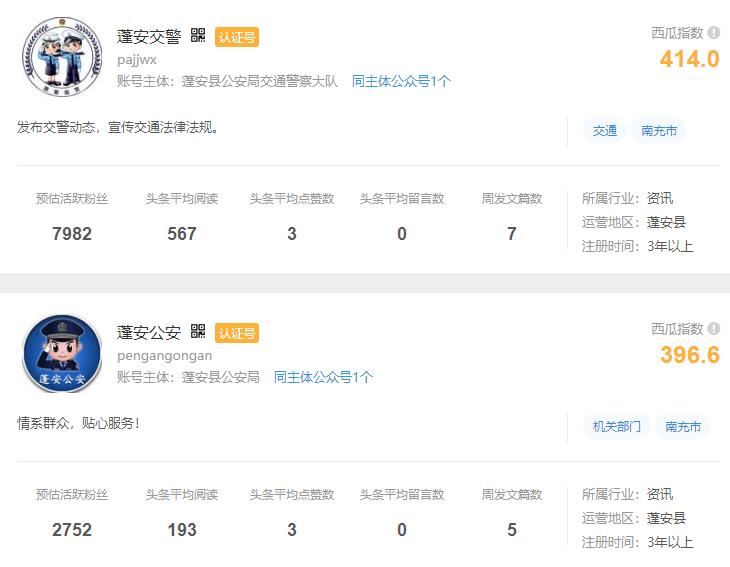View 同主体公众号1个 link under 蓬安公安
This screenshot has height=567, width=730.
click(x=323, y=377)
